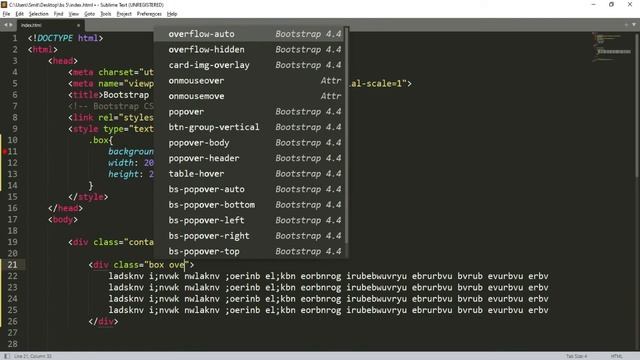
Task: Place cursor on the DOCTYPE html line
Action: pos(65,38)
